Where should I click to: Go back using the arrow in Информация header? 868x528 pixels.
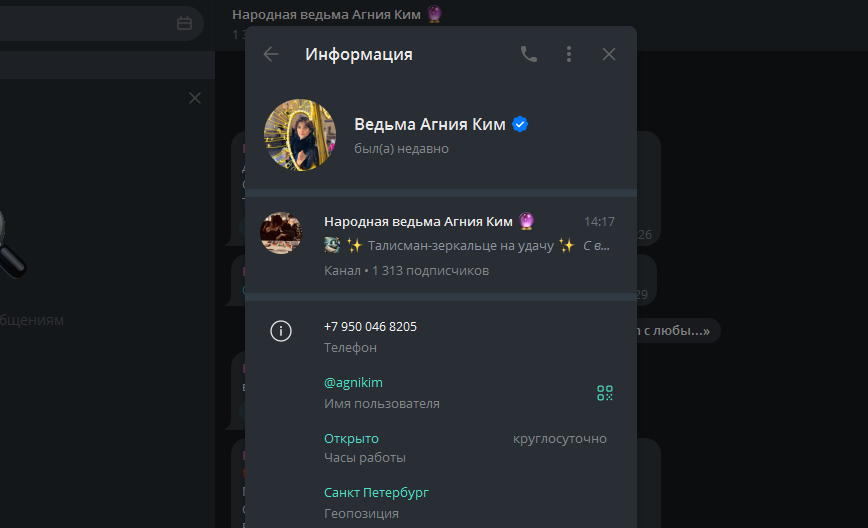point(271,54)
